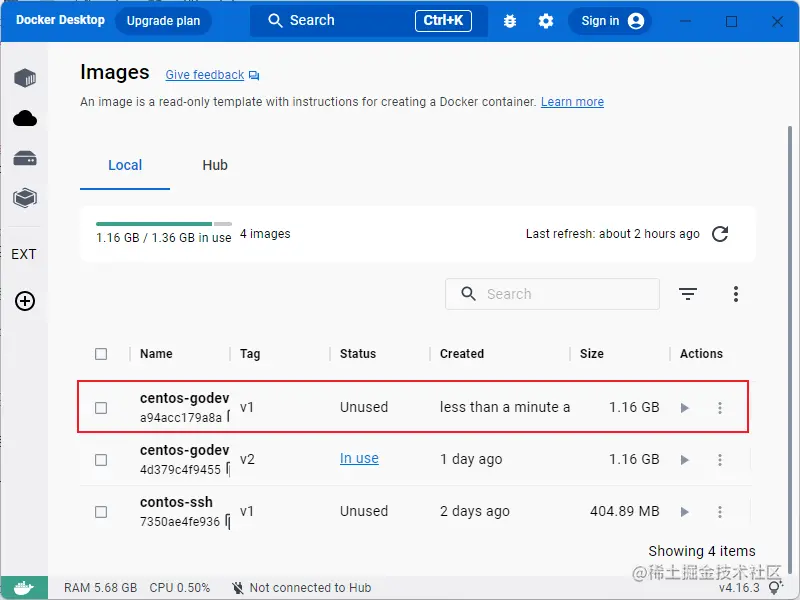Image resolution: width=800 pixels, height=600 pixels.
Task: Select the Local tab
Action: pyautogui.click(x=125, y=165)
